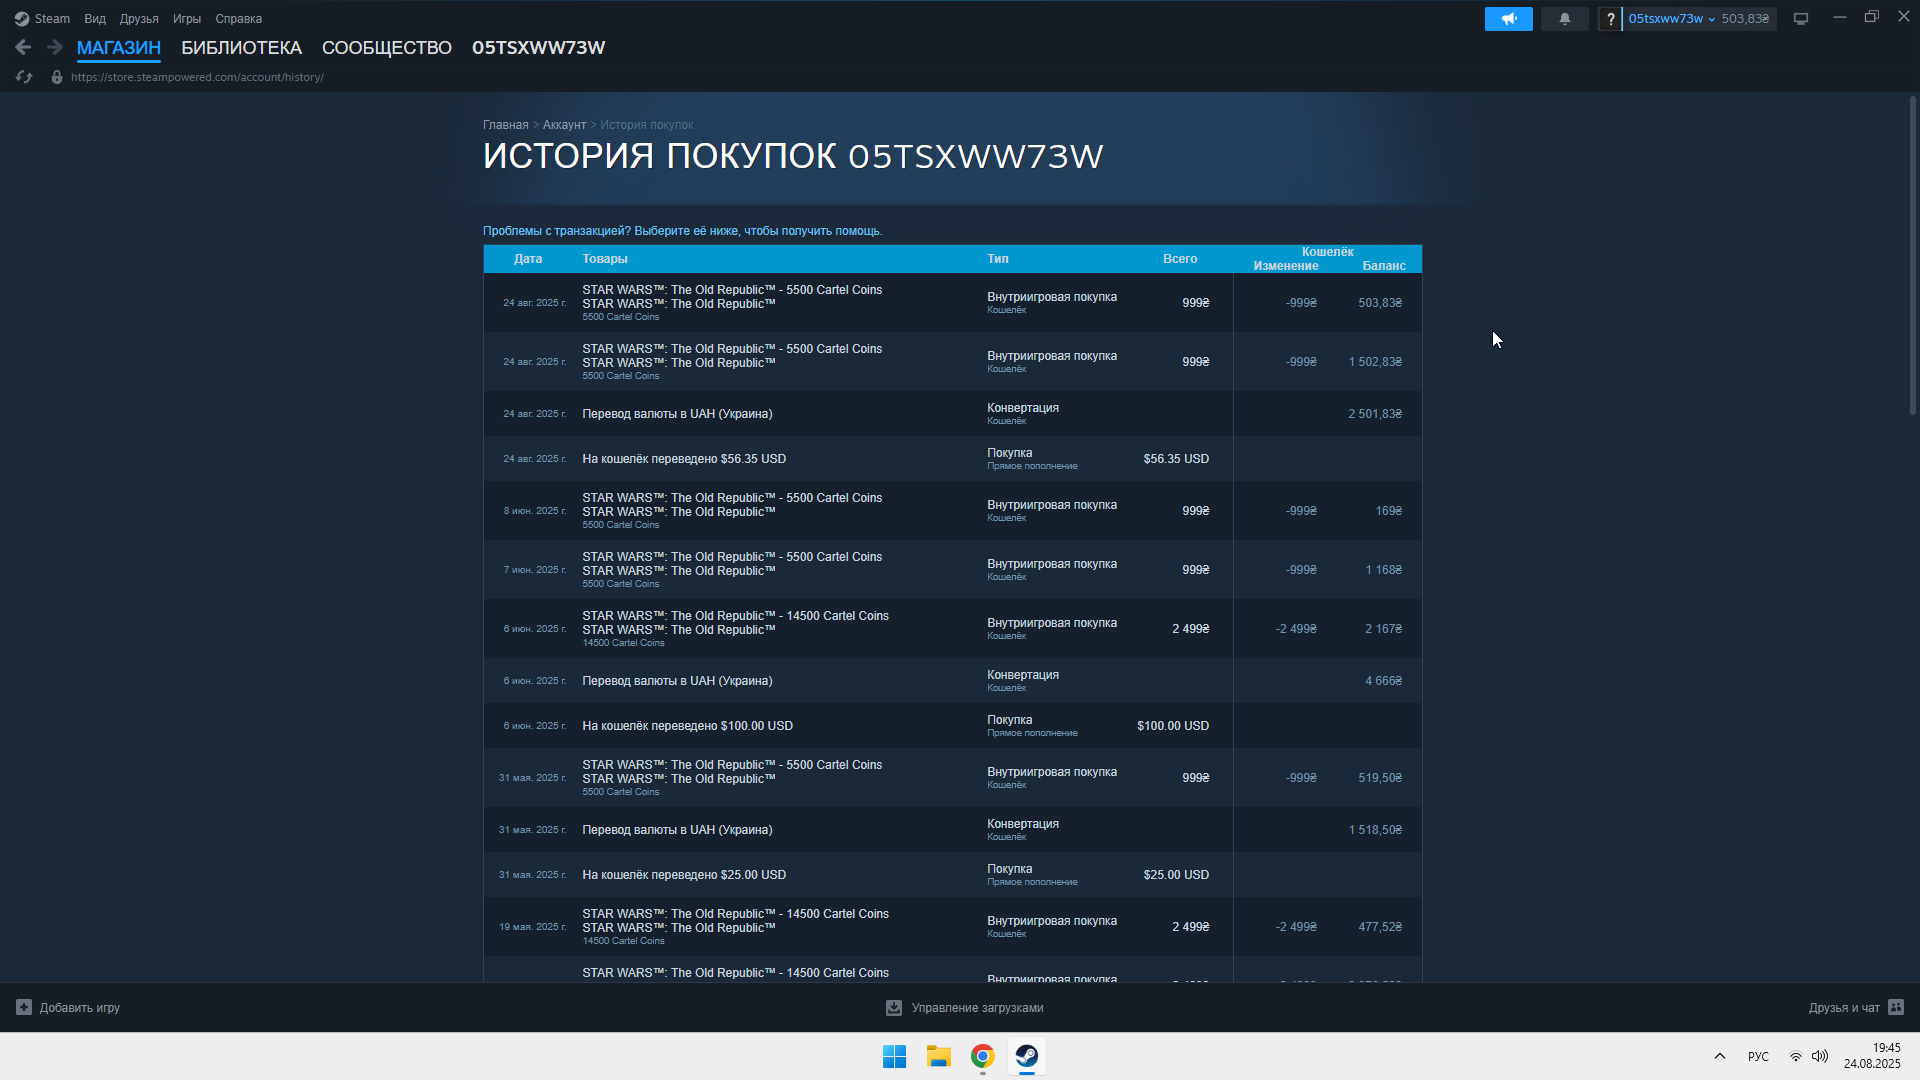Screen dimensions: 1920x1080
Task: Select the 19 мая. 2025 transaction row
Action: (x=952, y=927)
